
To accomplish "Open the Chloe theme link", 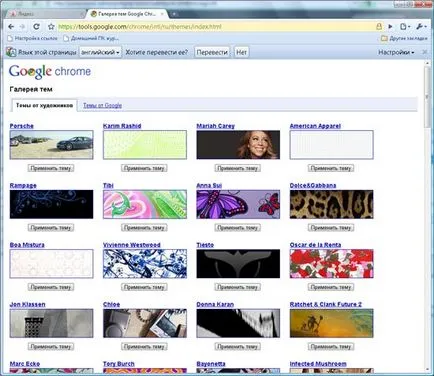I will (x=111, y=304).
